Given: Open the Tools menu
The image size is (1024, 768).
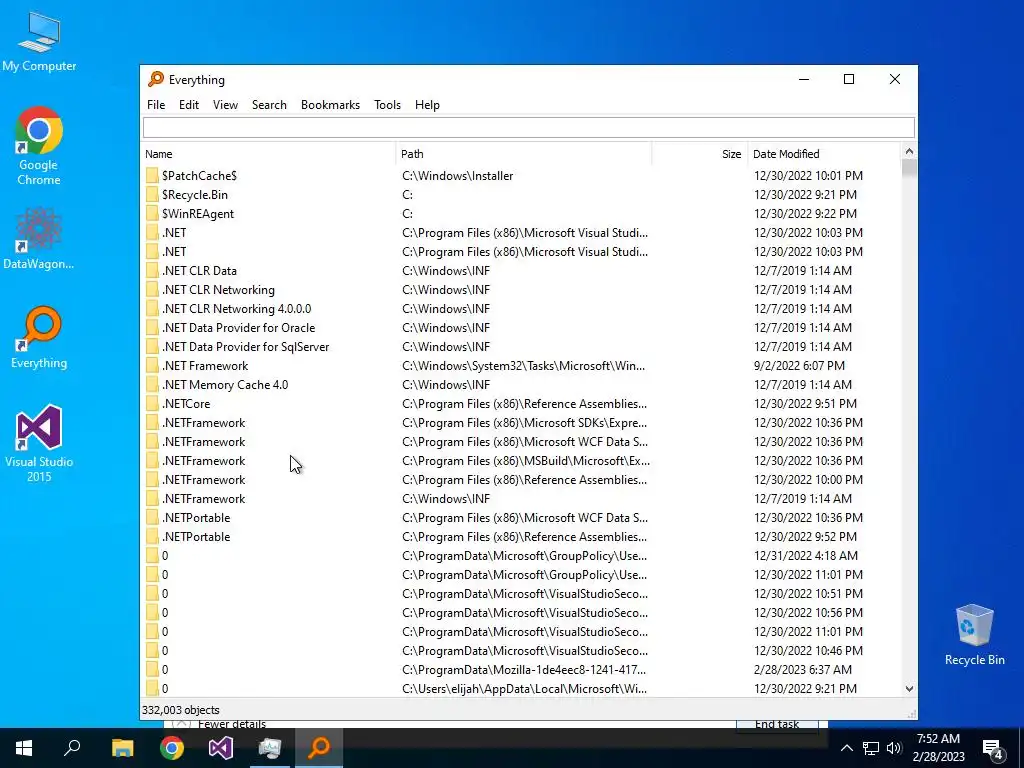Looking at the screenshot, I should pyautogui.click(x=387, y=104).
